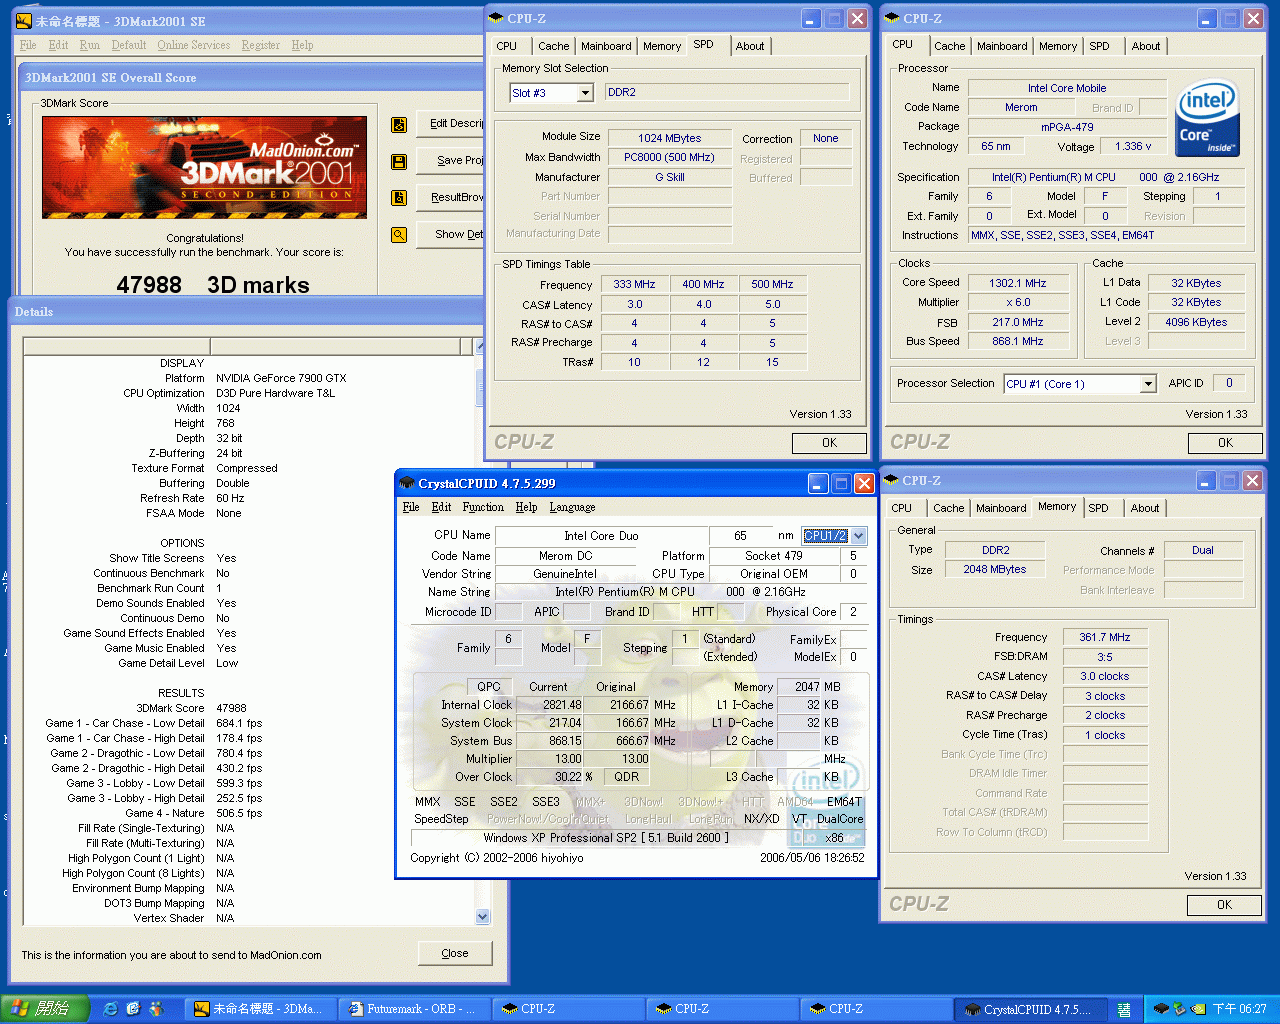1280x1024 pixels.
Task: Click the QDR button in CrystalCPUID
Action: pyautogui.click(x=627, y=777)
